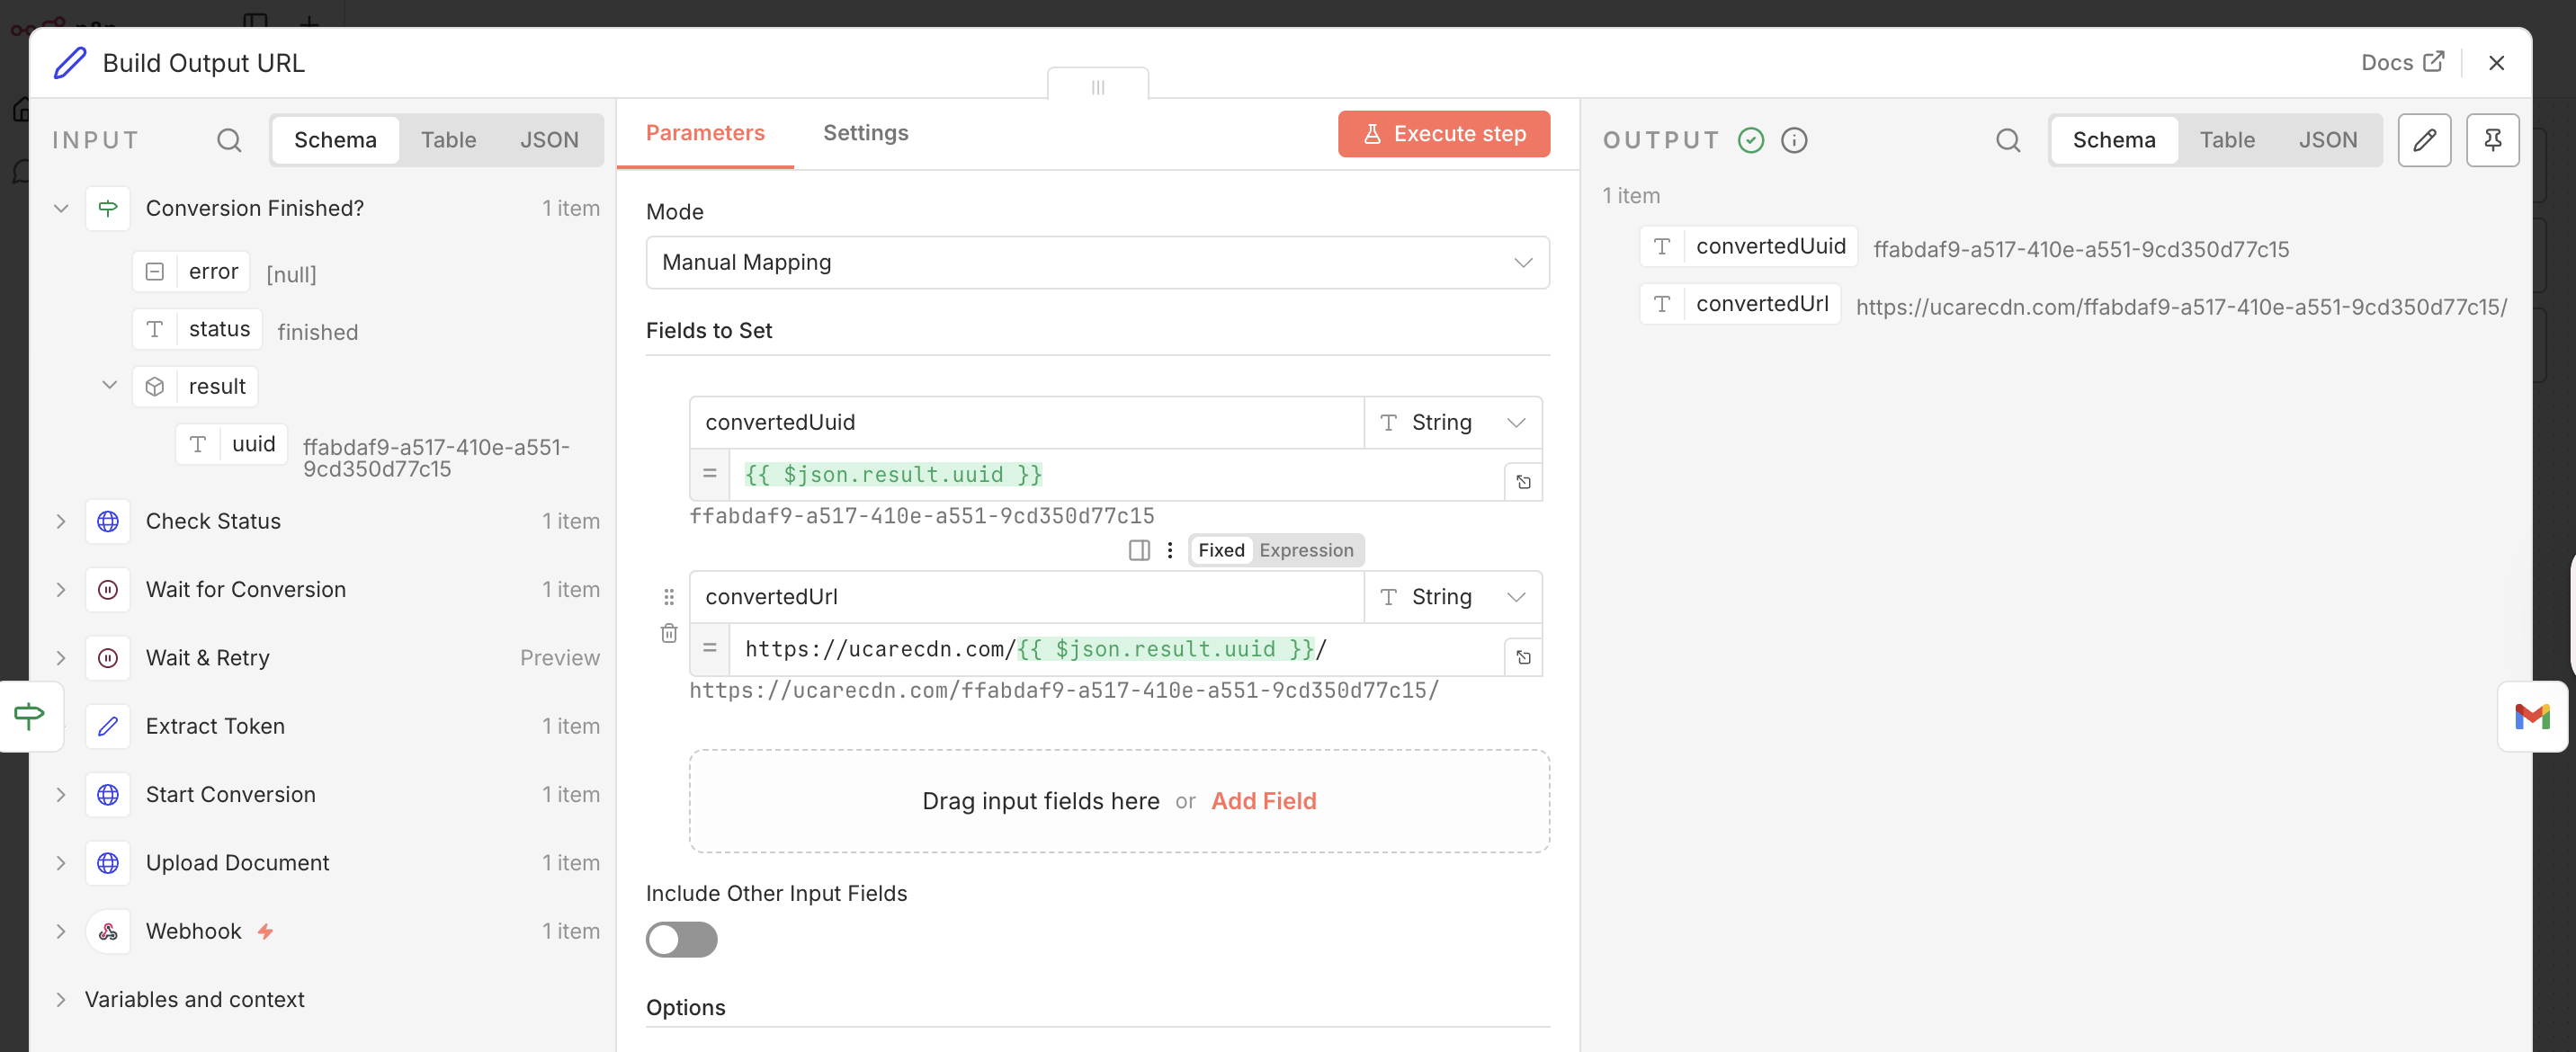Click the Add Field link
This screenshot has height=1052, width=2576.
click(x=1263, y=801)
